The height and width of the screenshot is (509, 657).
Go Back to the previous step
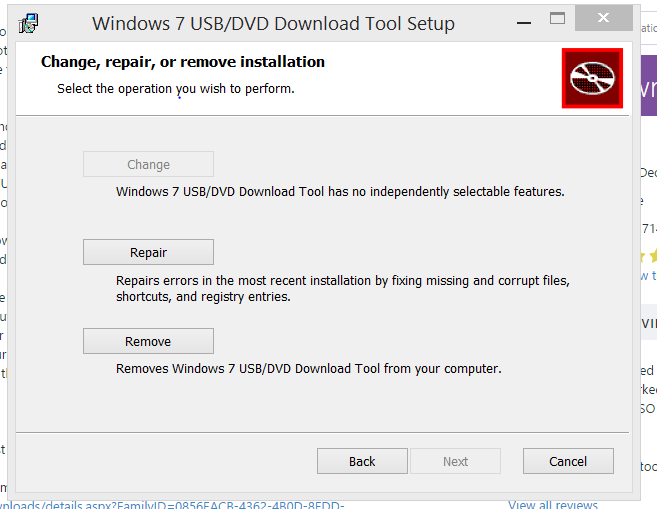(x=362, y=461)
